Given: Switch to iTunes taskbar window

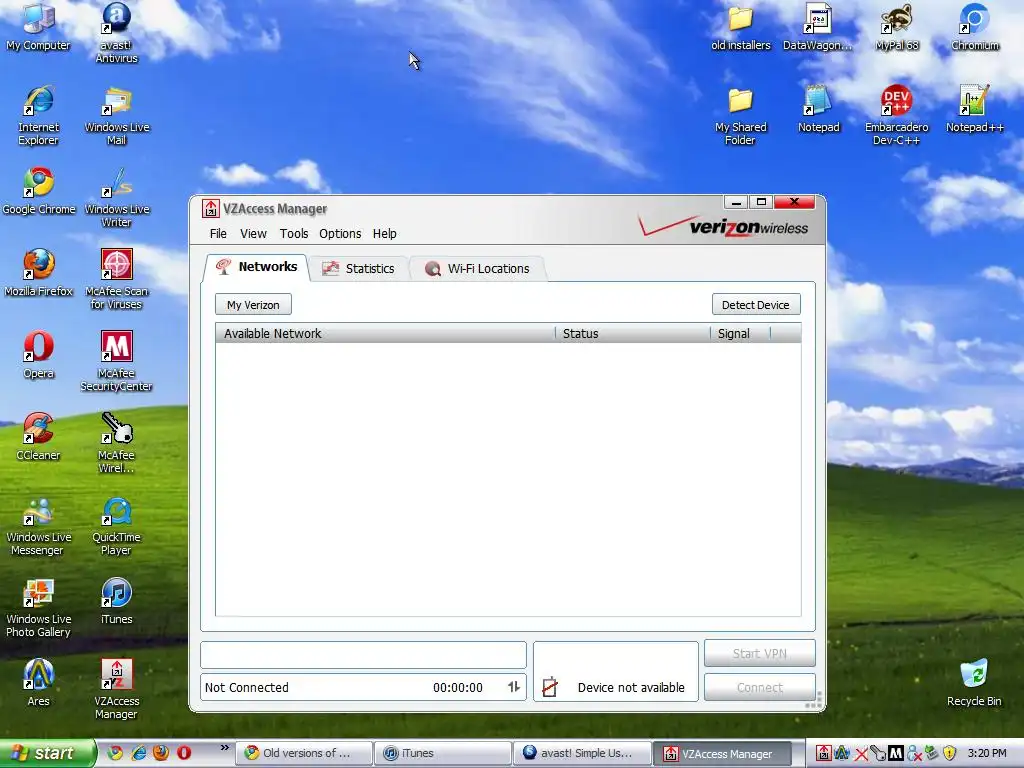Looking at the screenshot, I should tap(443, 754).
